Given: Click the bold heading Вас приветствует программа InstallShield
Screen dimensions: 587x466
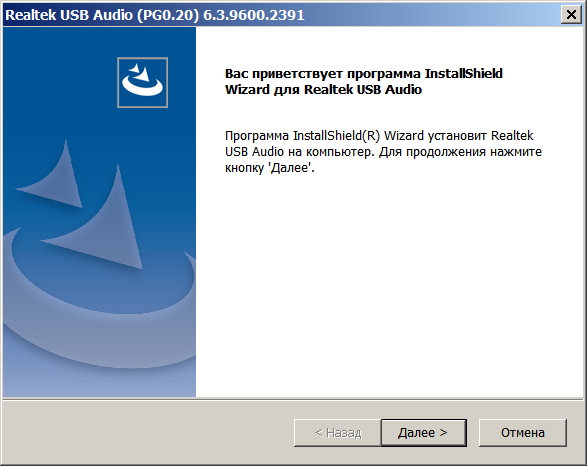Looking at the screenshot, I should pos(364,74).
